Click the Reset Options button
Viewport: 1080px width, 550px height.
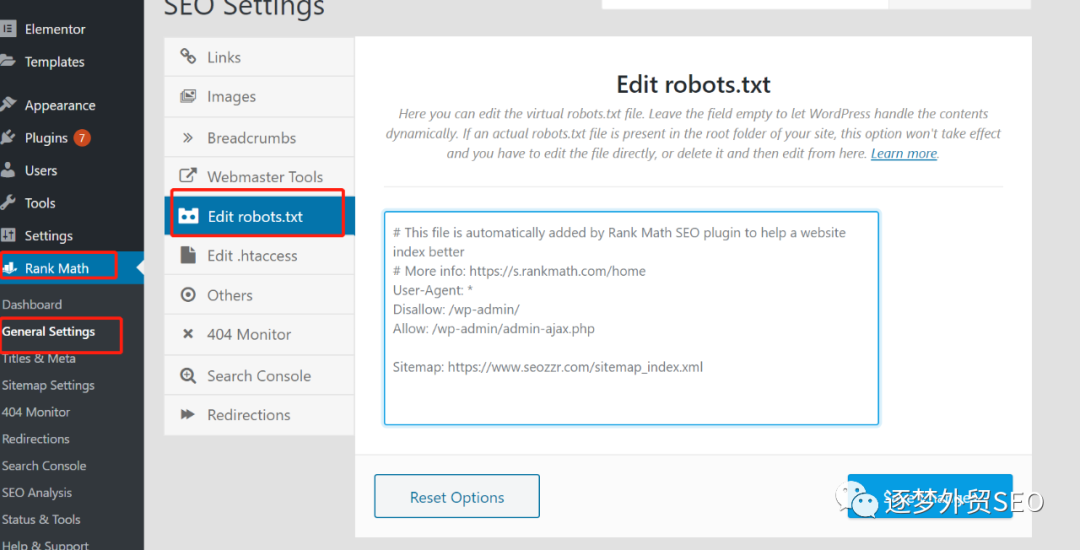(x=457, y=496)
